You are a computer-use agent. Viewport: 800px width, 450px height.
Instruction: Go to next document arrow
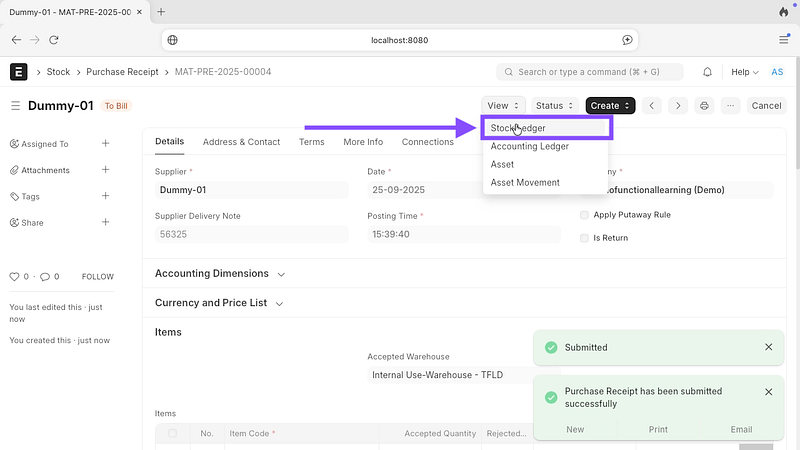[678, 106]
